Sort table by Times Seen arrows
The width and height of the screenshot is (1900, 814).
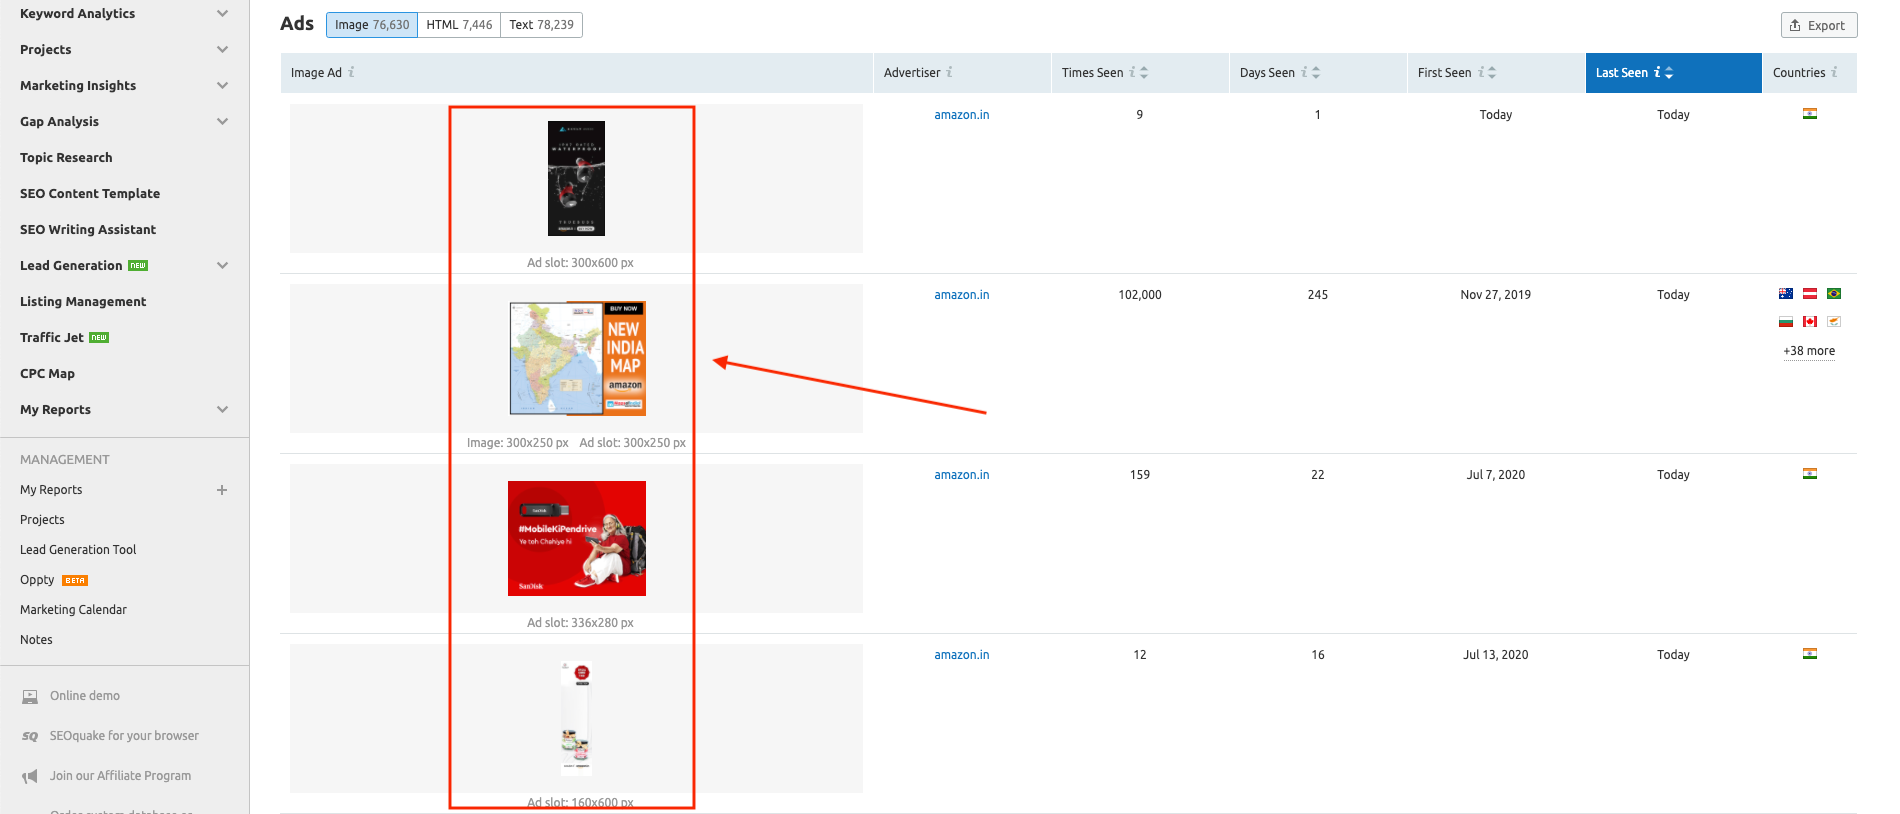pos(1144,72)
